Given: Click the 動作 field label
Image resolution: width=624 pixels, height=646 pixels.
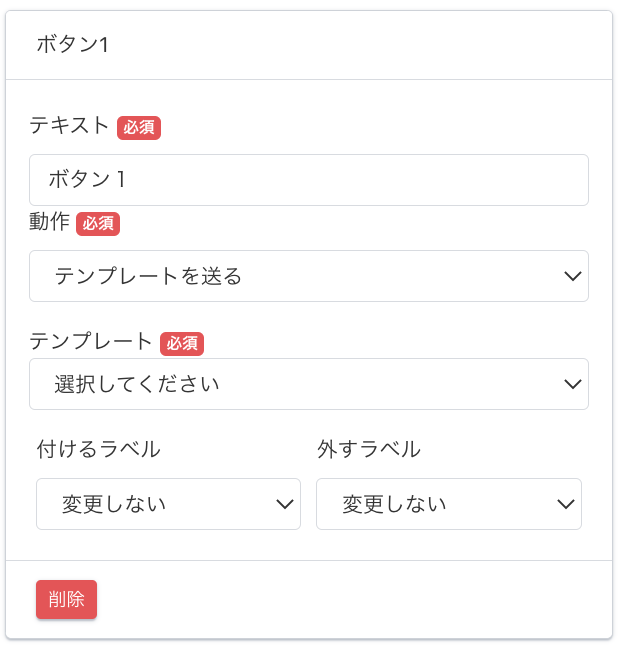Looking at the screenshot, I should pos(49,223).
